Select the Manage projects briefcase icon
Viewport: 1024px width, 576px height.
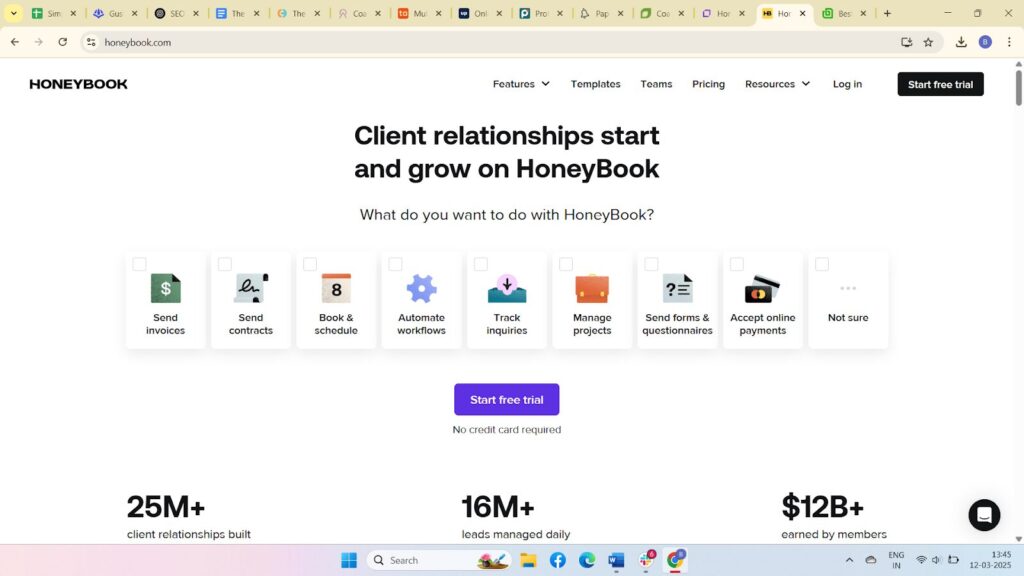click(x=592, y=289)
